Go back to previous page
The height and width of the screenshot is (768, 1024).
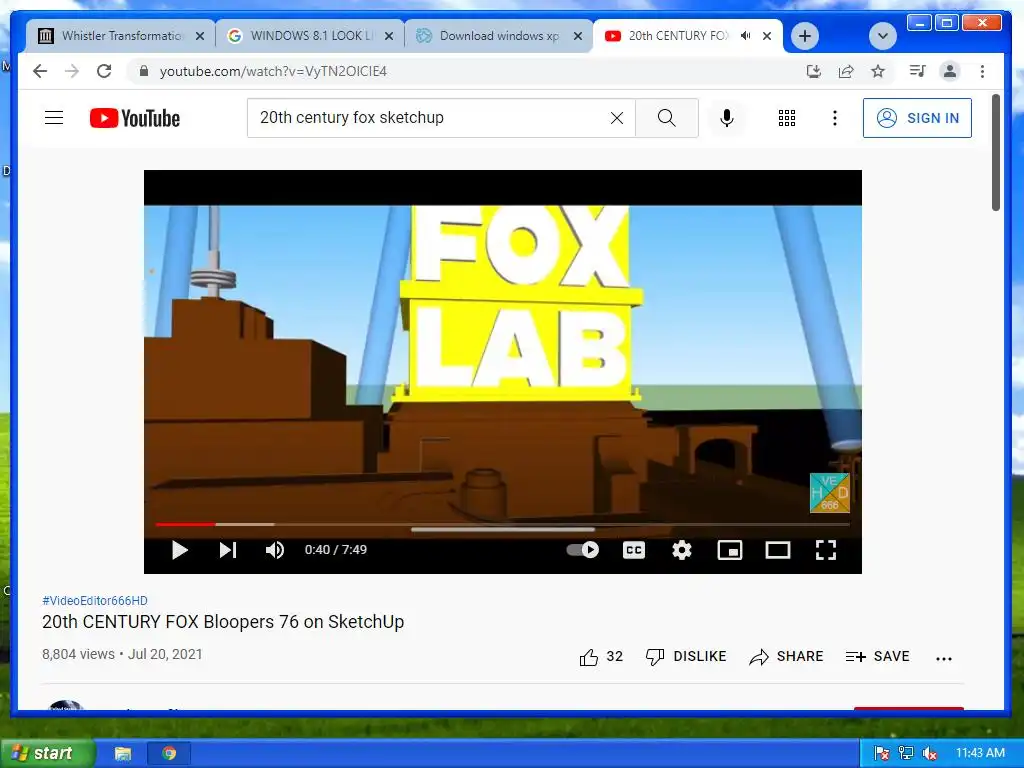(40, 71)
